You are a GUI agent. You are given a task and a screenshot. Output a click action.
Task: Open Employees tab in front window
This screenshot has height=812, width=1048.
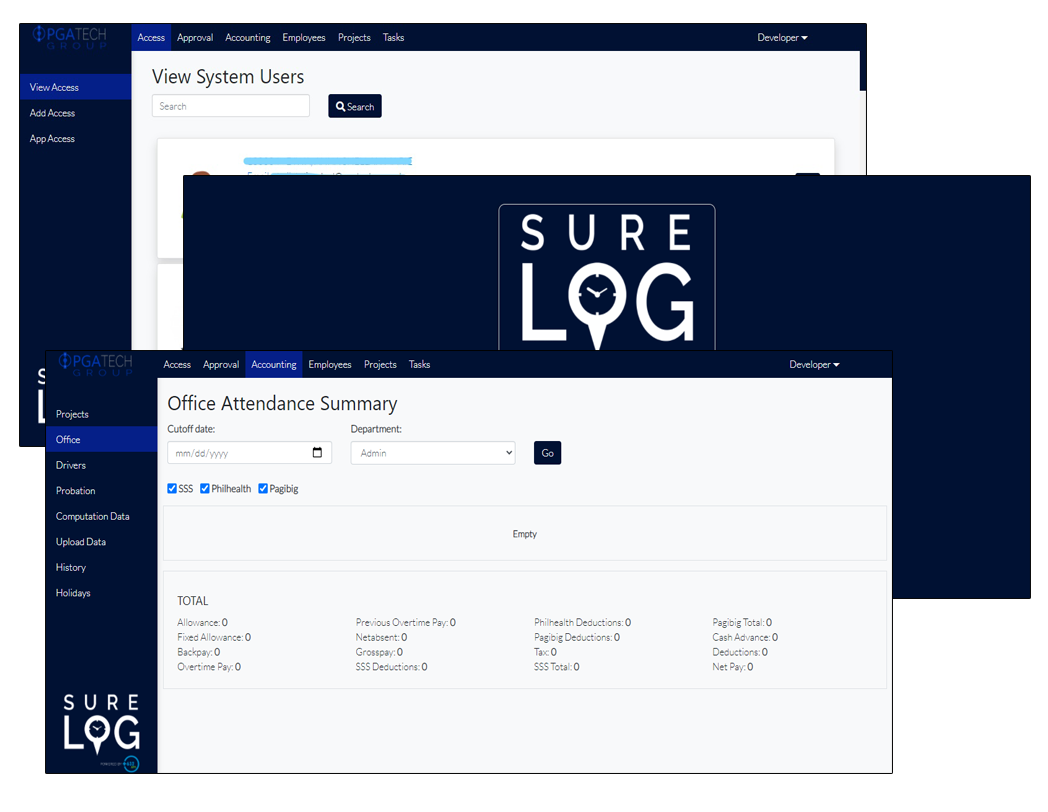(330, 364)
